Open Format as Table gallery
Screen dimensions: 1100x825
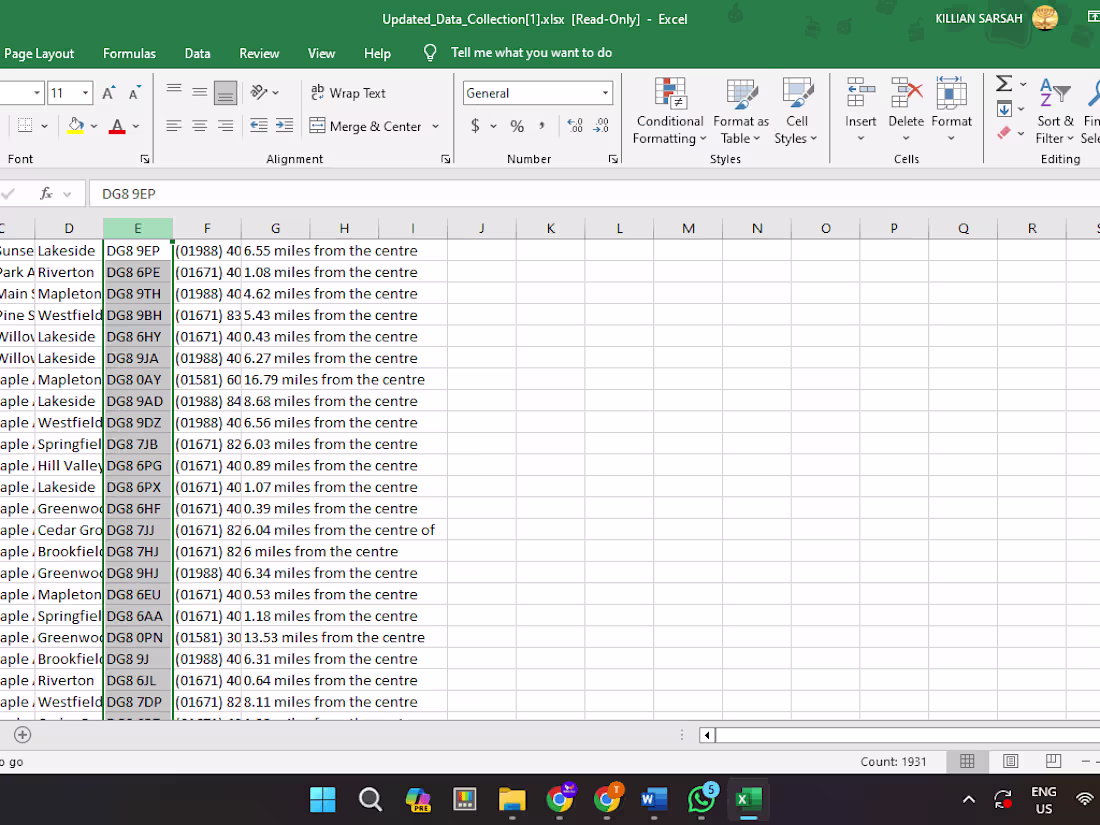[741, 111]
